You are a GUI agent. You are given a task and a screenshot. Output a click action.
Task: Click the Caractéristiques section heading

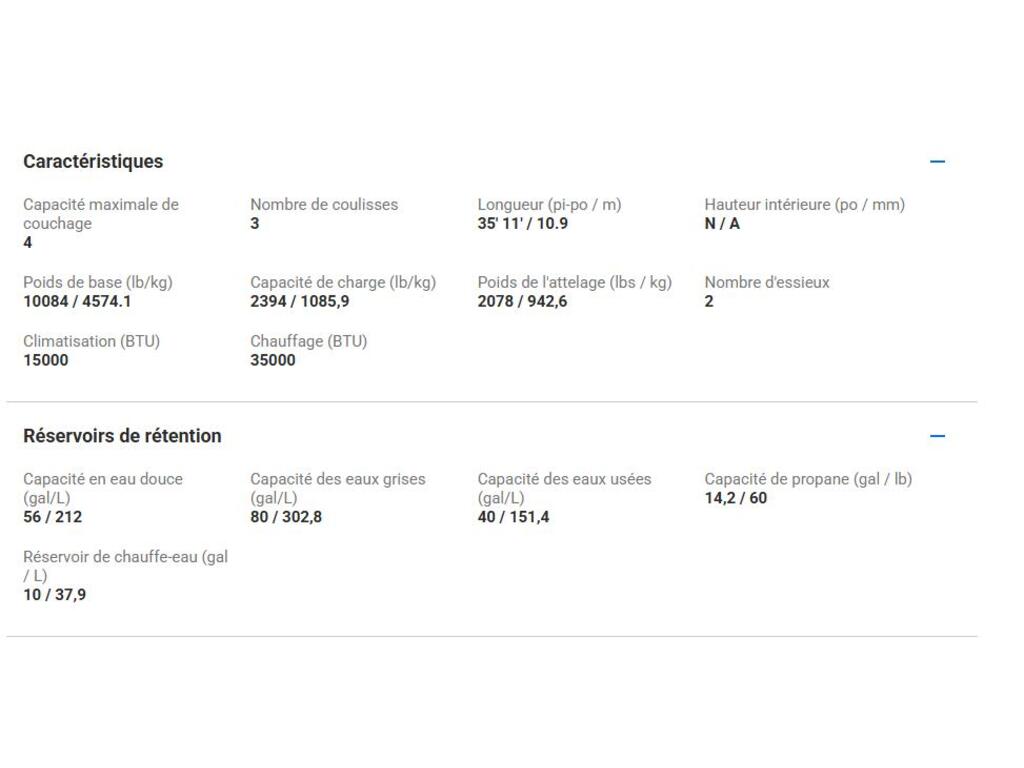tap(93, 161)
